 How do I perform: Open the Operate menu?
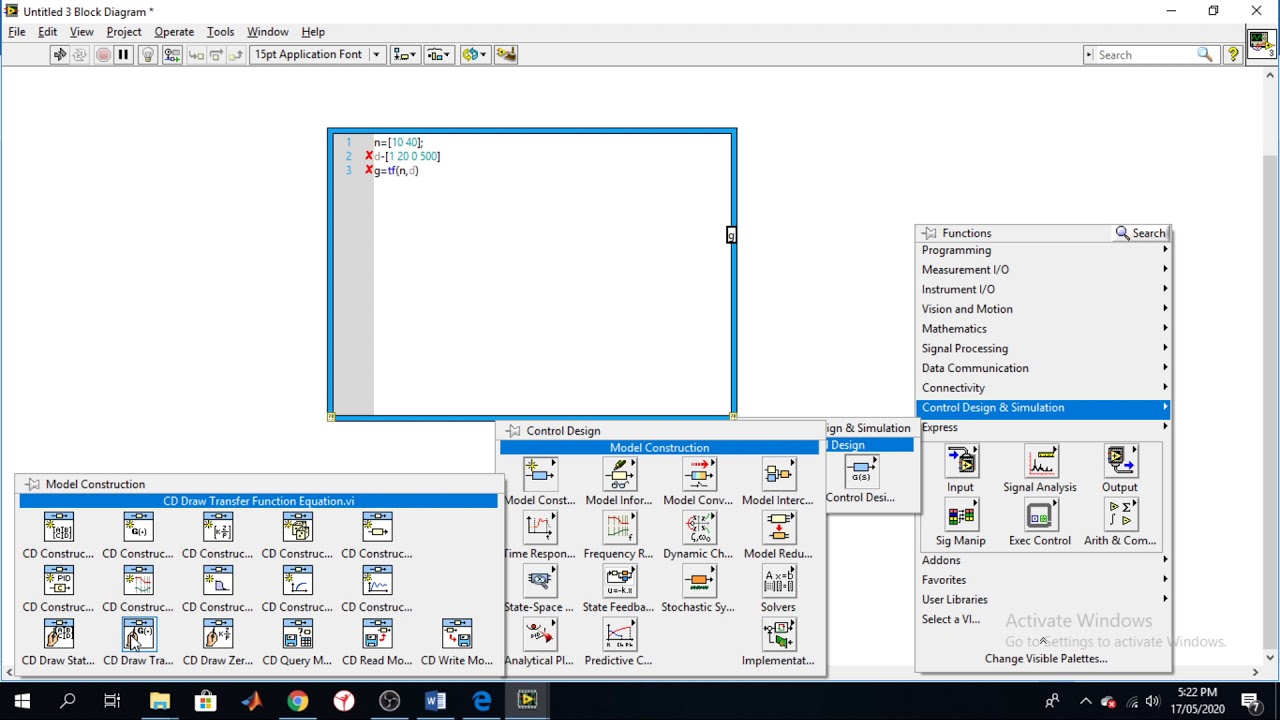(x=174, y=32)
